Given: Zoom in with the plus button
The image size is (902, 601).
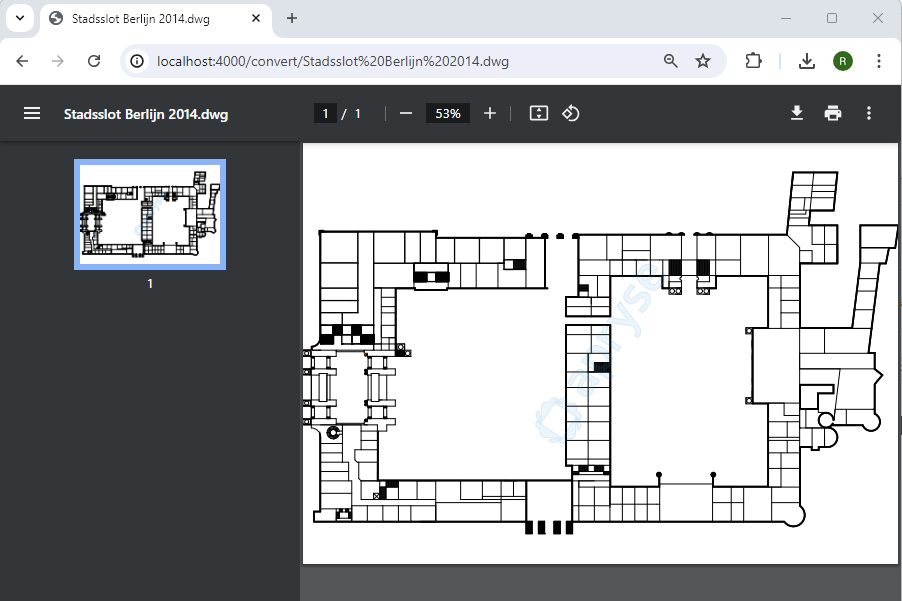Looking at the screenshot, I should (490, 113).
